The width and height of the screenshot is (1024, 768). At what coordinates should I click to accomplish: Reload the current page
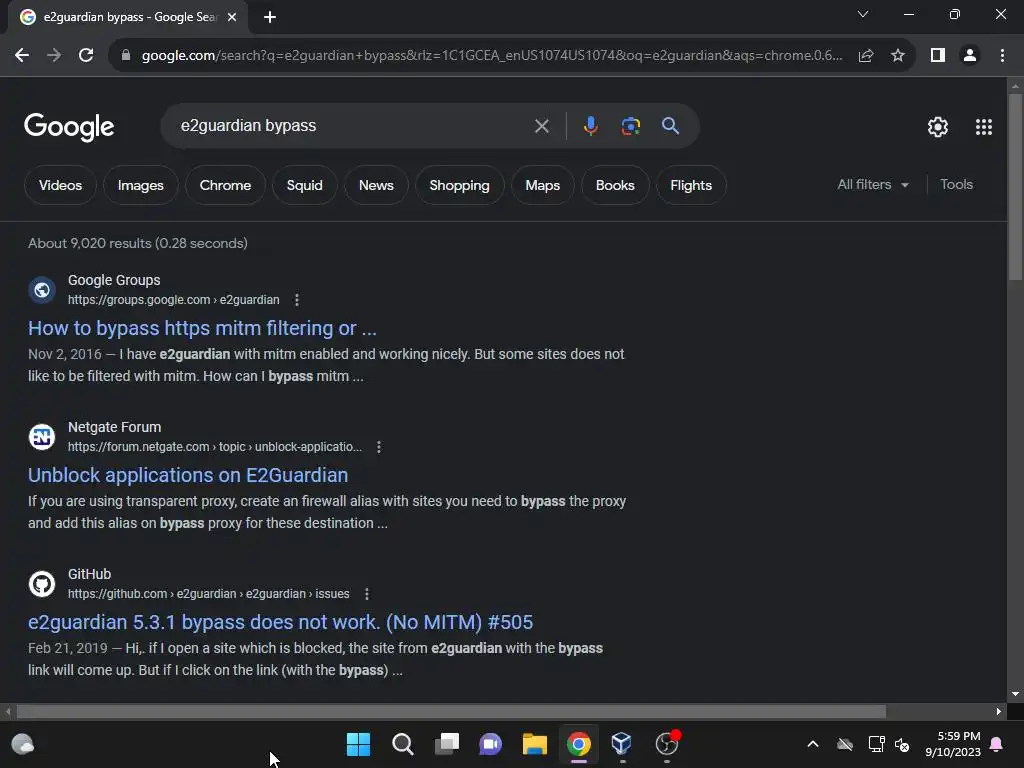click(x=86, y=56)
